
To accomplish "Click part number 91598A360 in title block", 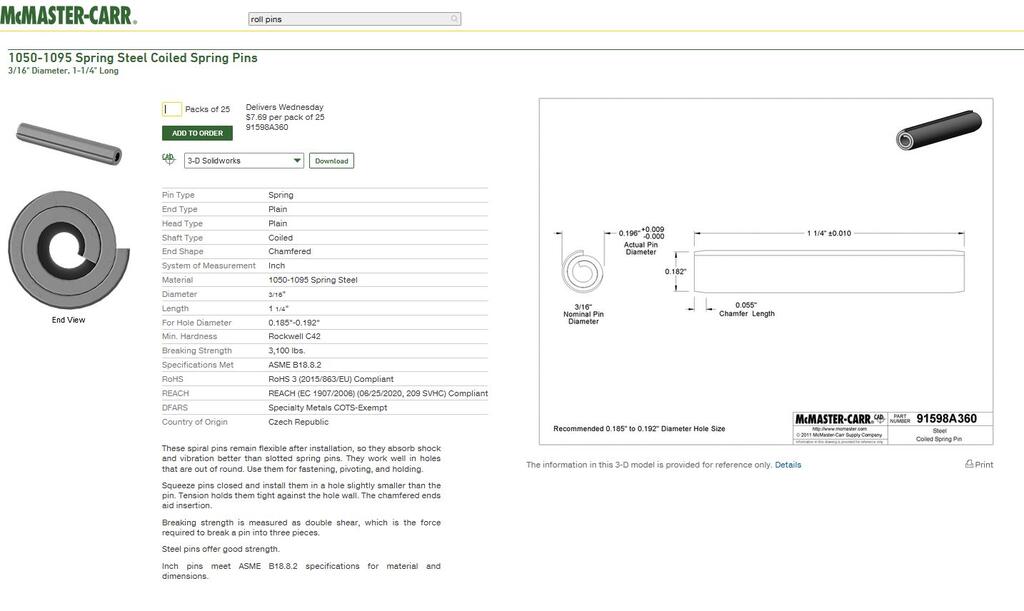I will coord(946,418).
